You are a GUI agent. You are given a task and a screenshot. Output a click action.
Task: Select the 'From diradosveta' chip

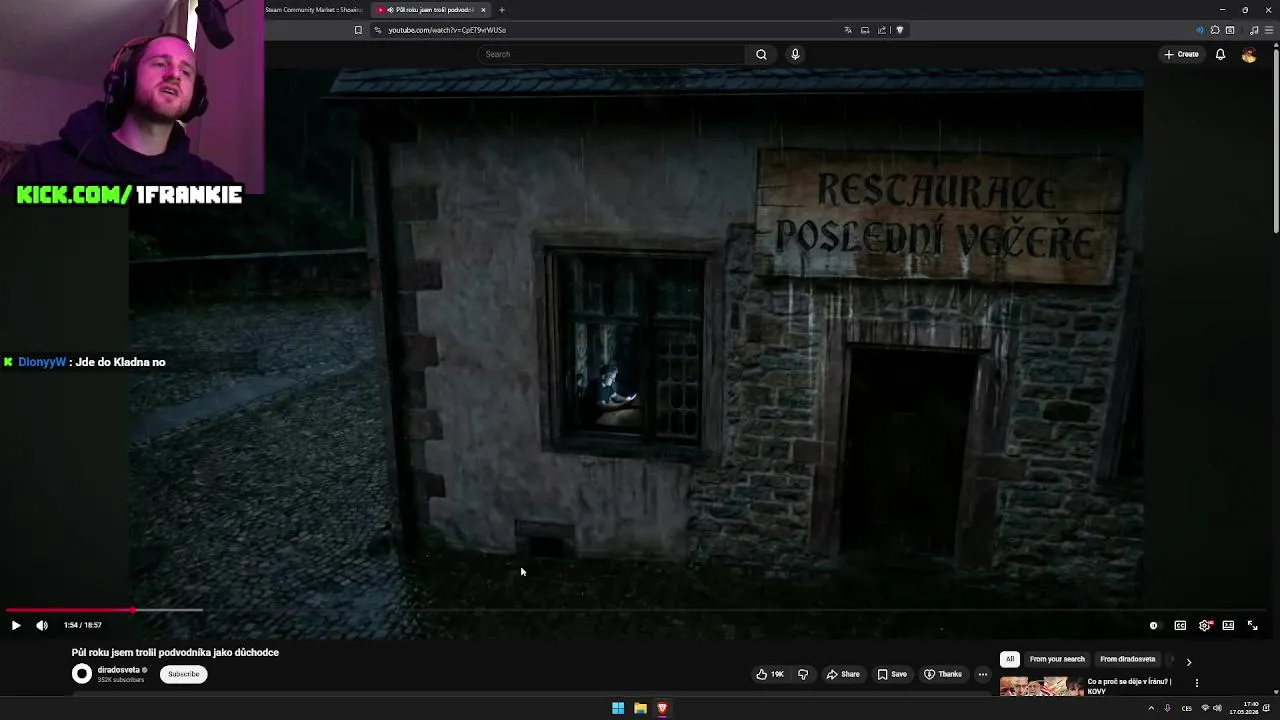tap(1127, 659)
